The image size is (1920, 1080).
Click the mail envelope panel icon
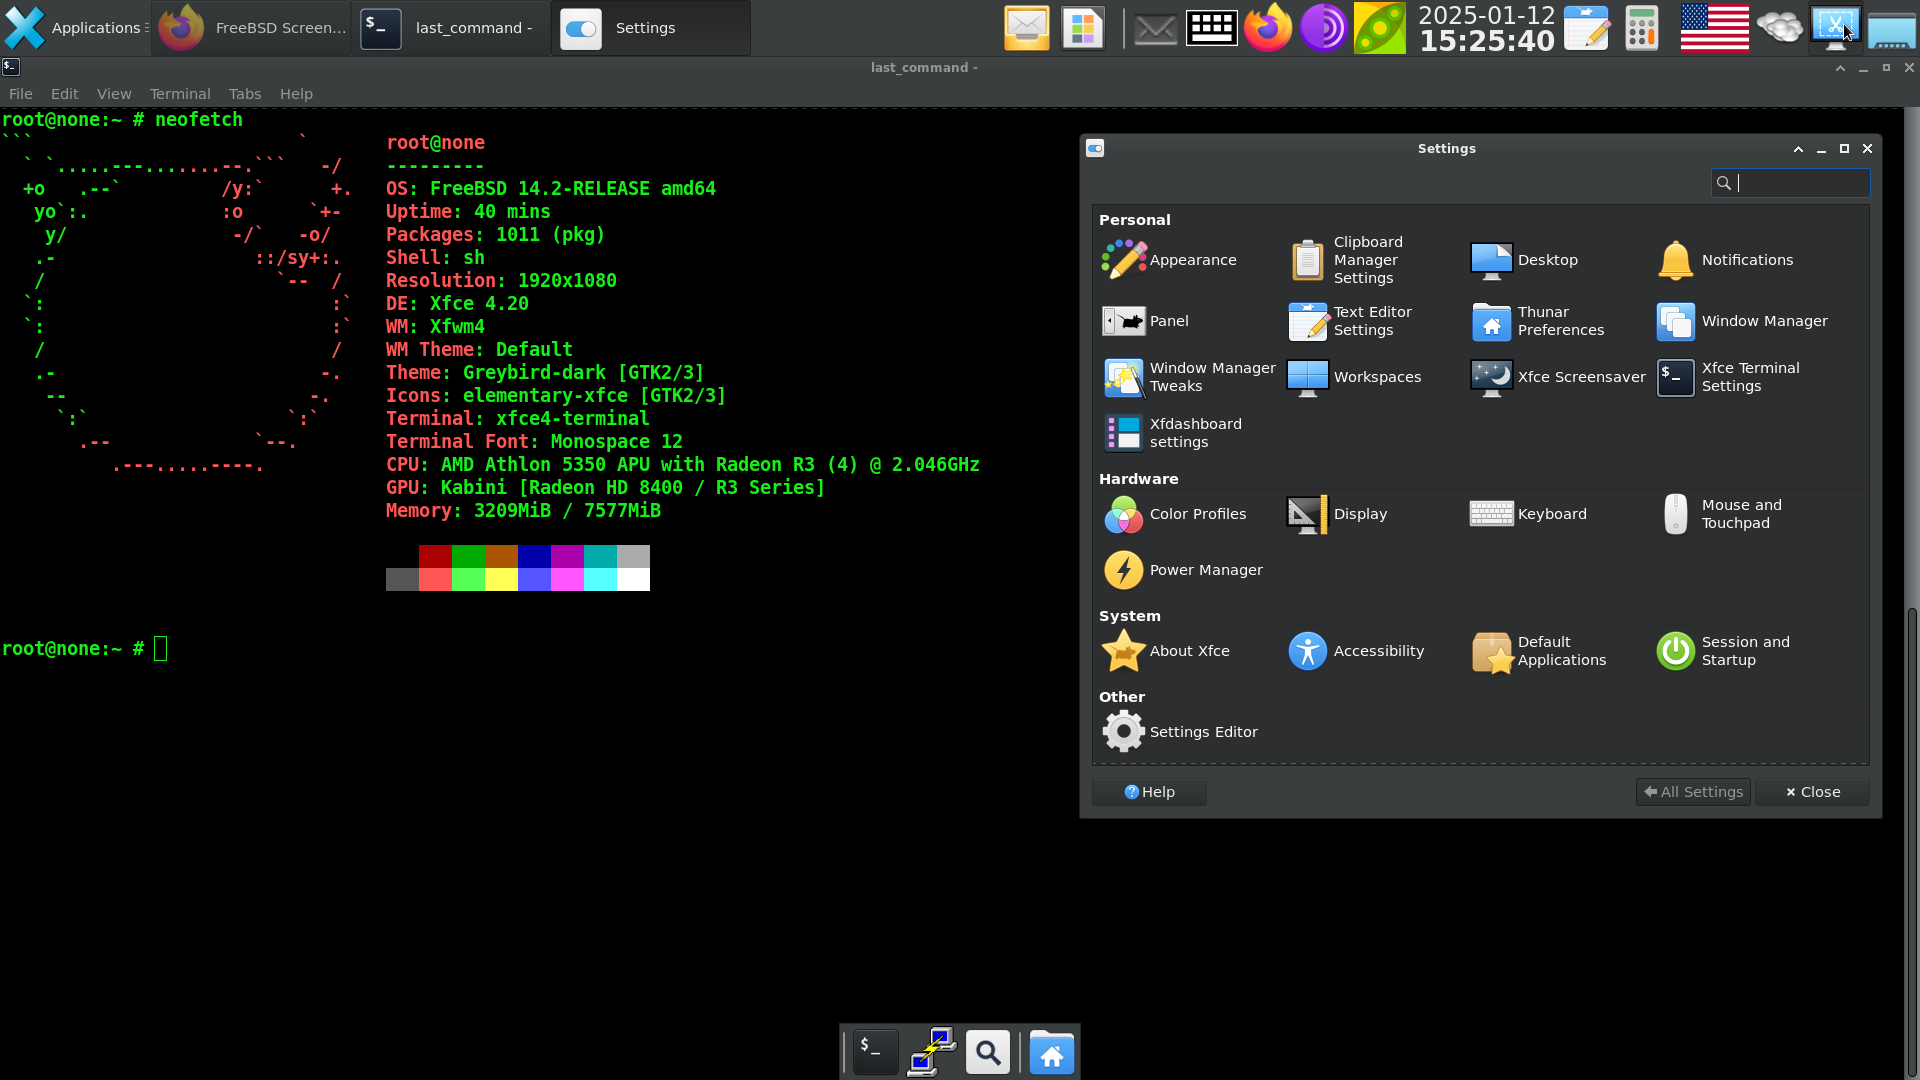click(x=1155, y=29)
